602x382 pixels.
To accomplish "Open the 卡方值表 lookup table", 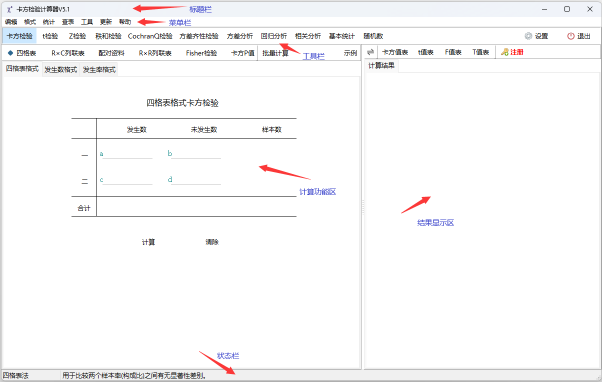I will pos(395,52).
